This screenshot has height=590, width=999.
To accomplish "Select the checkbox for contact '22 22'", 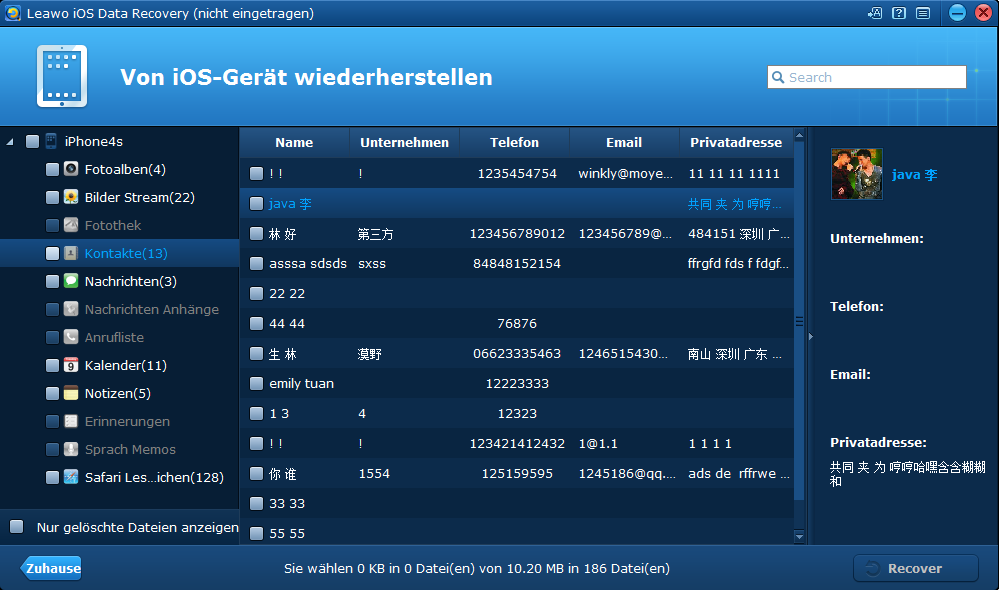I will pos(256,293).
